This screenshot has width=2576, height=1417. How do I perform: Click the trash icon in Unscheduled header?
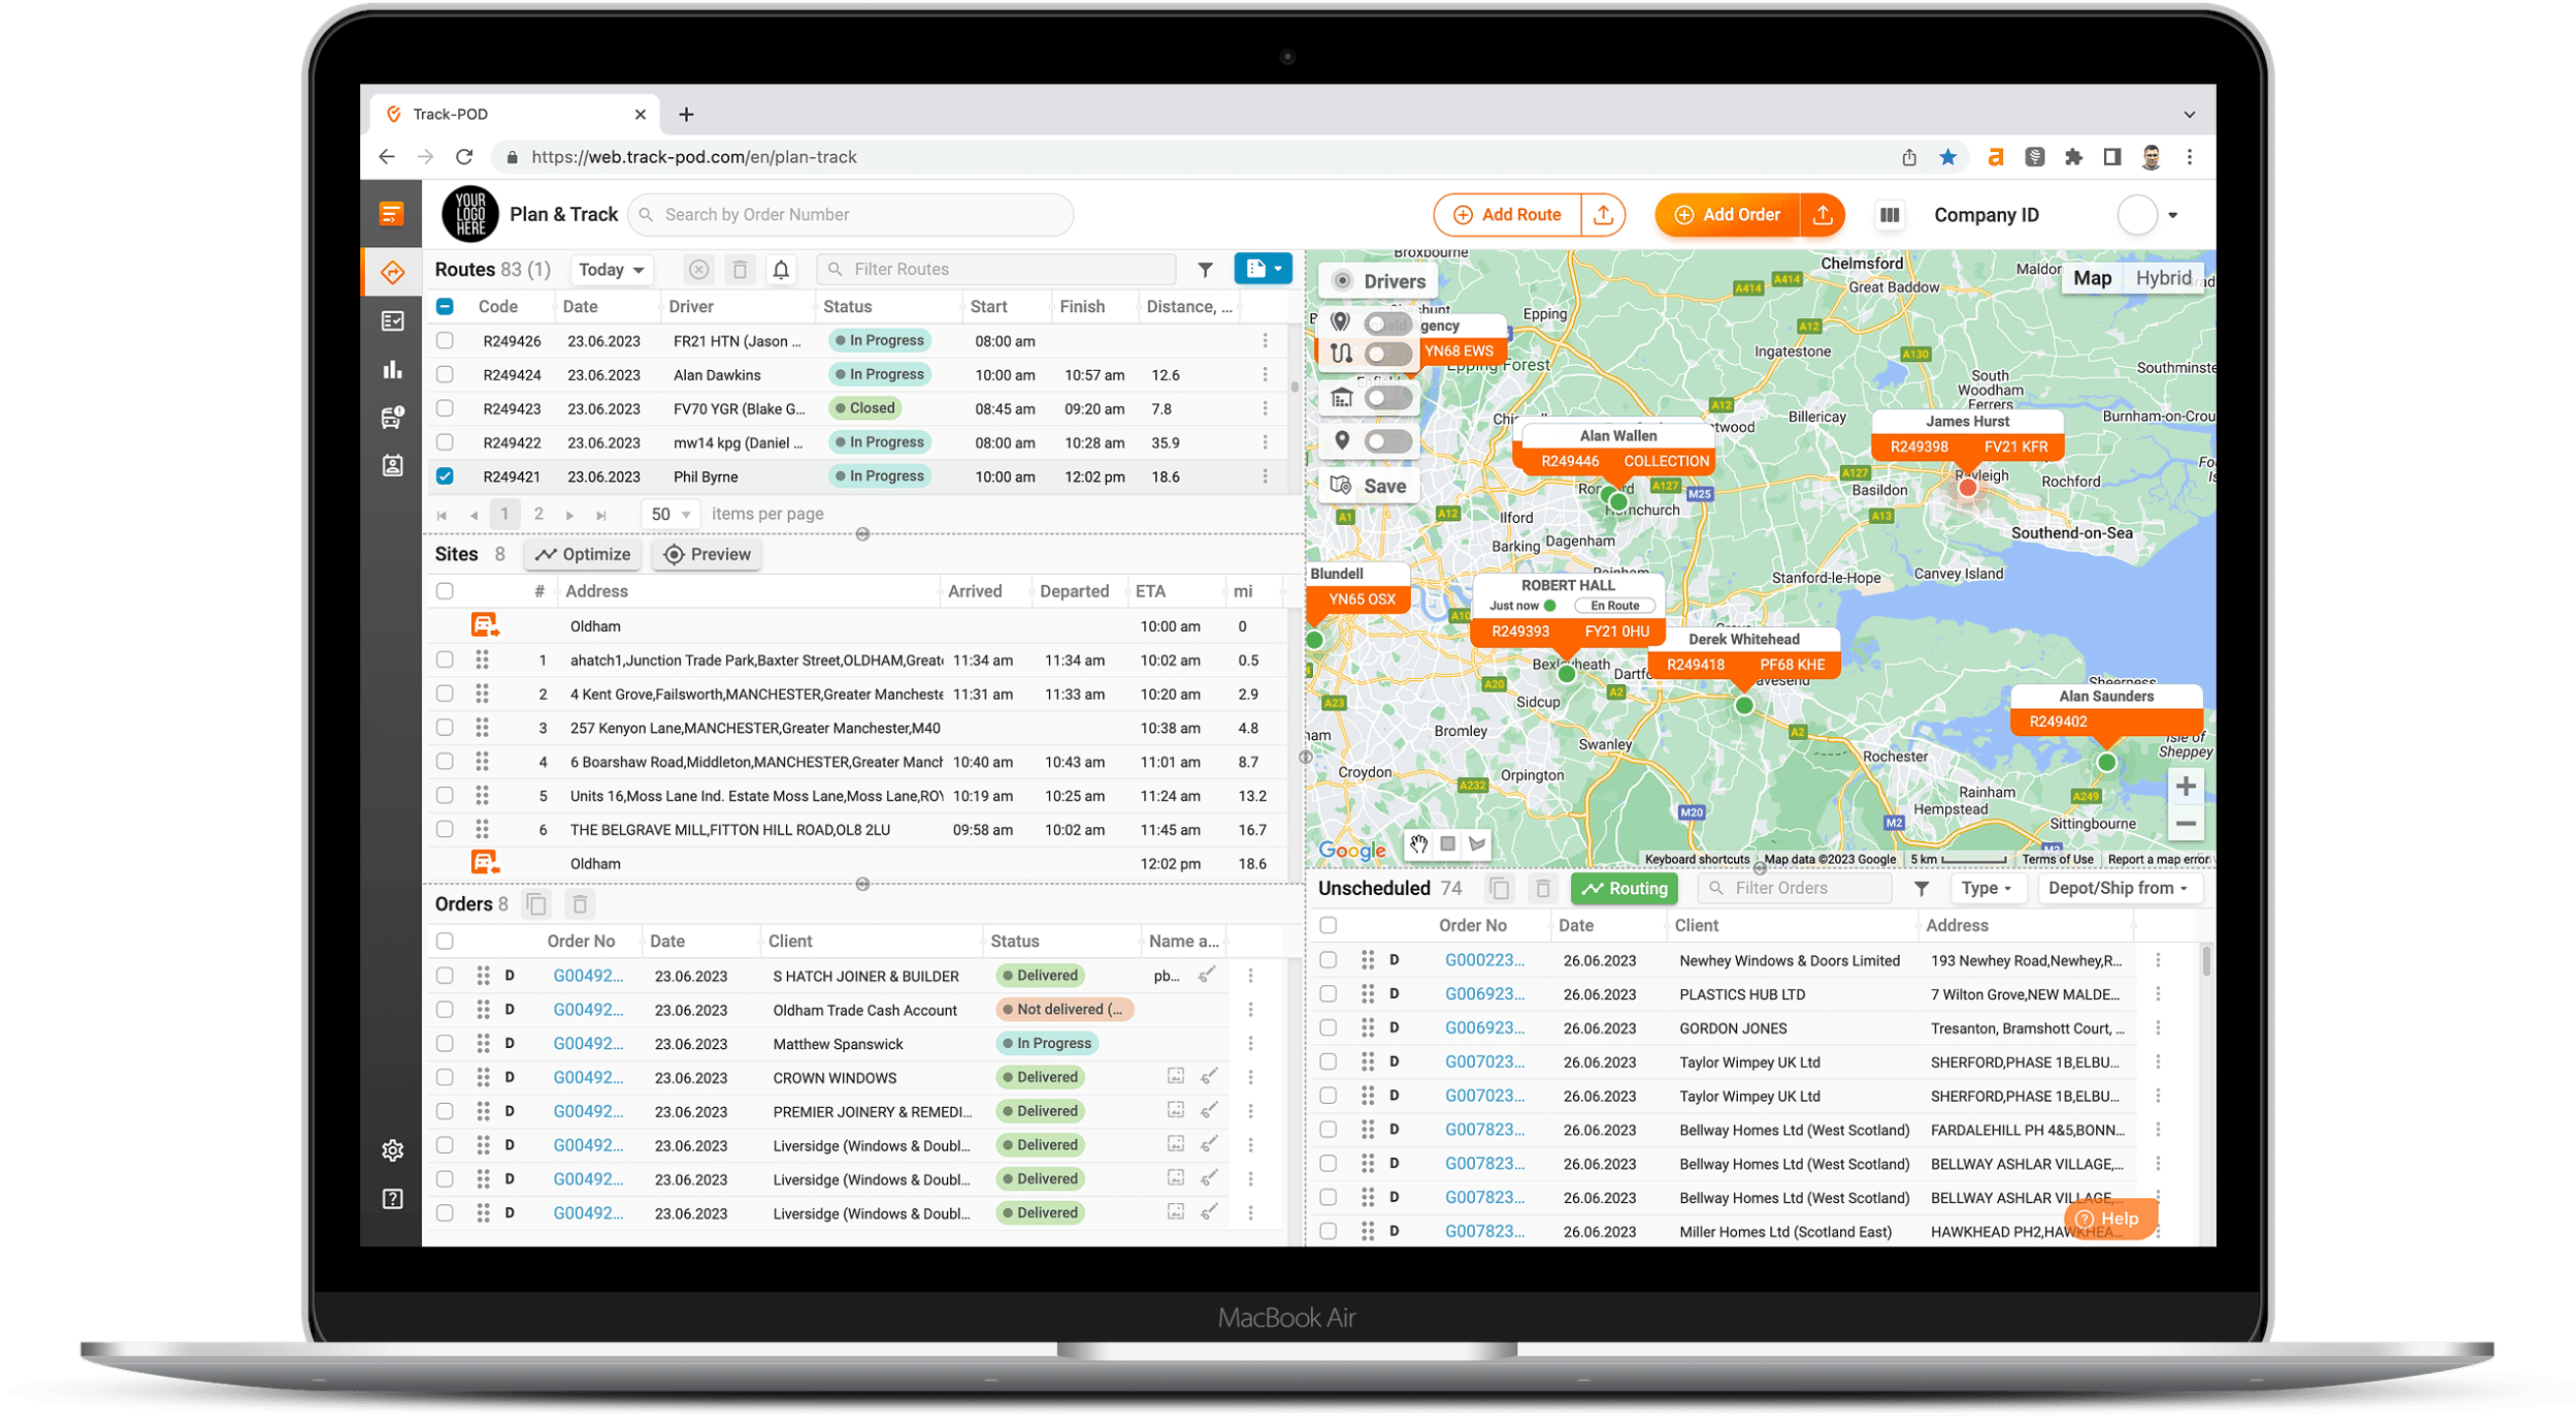point(1542,888)
